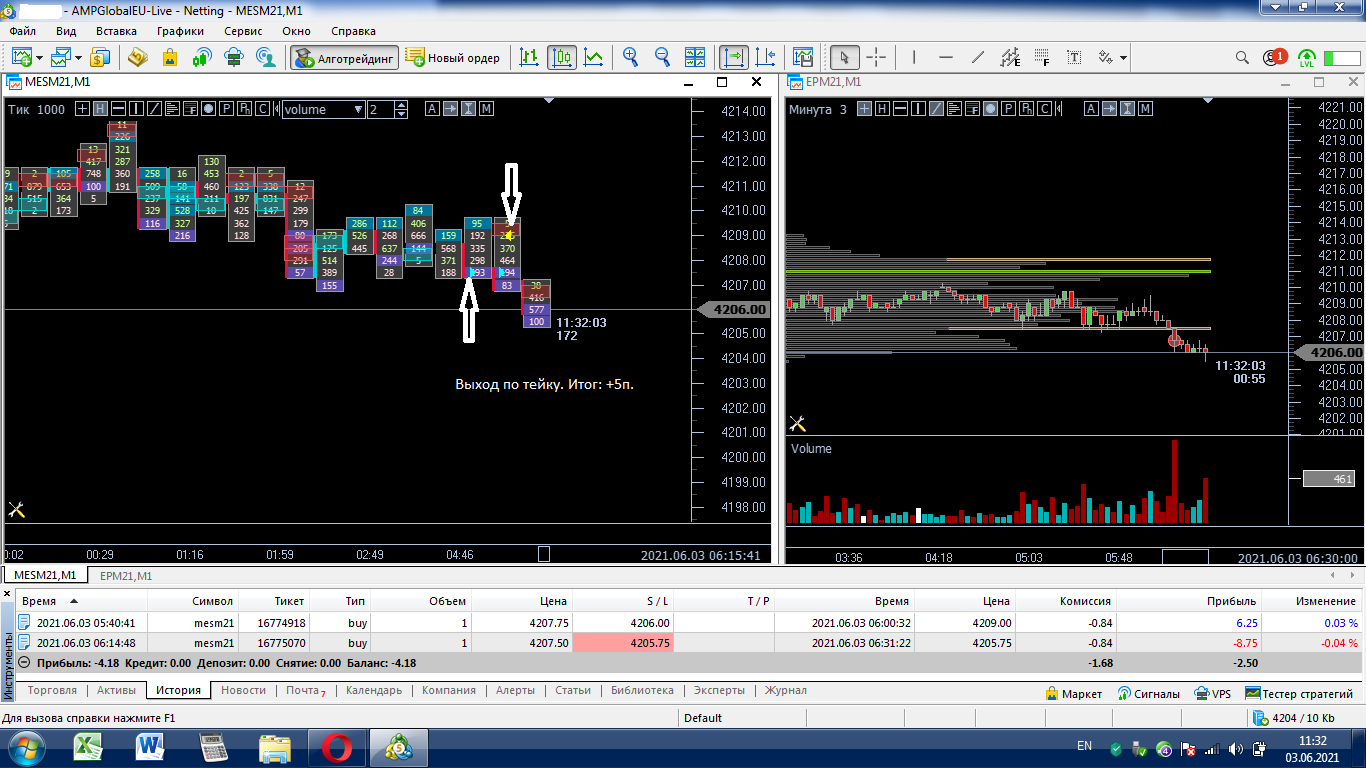1366x768 pixels.
Task: Toggle the Algo Trading button
Action: (x=345, y=57)
